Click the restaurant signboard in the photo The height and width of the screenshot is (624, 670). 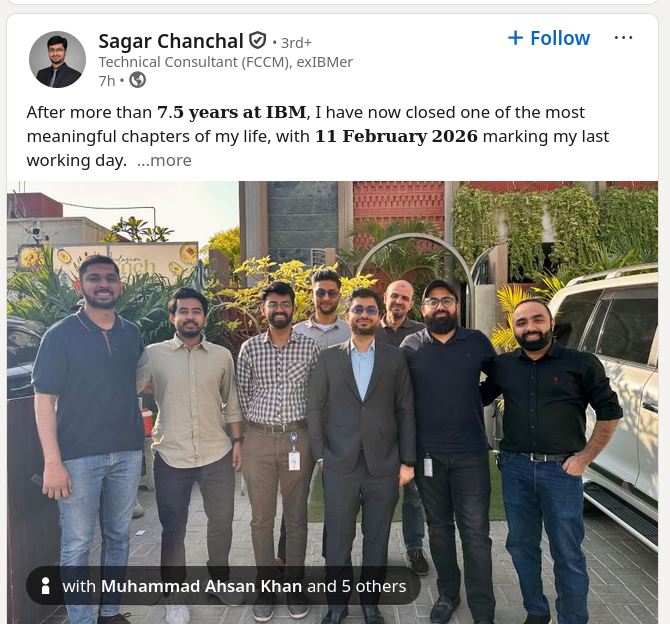click(x=124, y=260)
